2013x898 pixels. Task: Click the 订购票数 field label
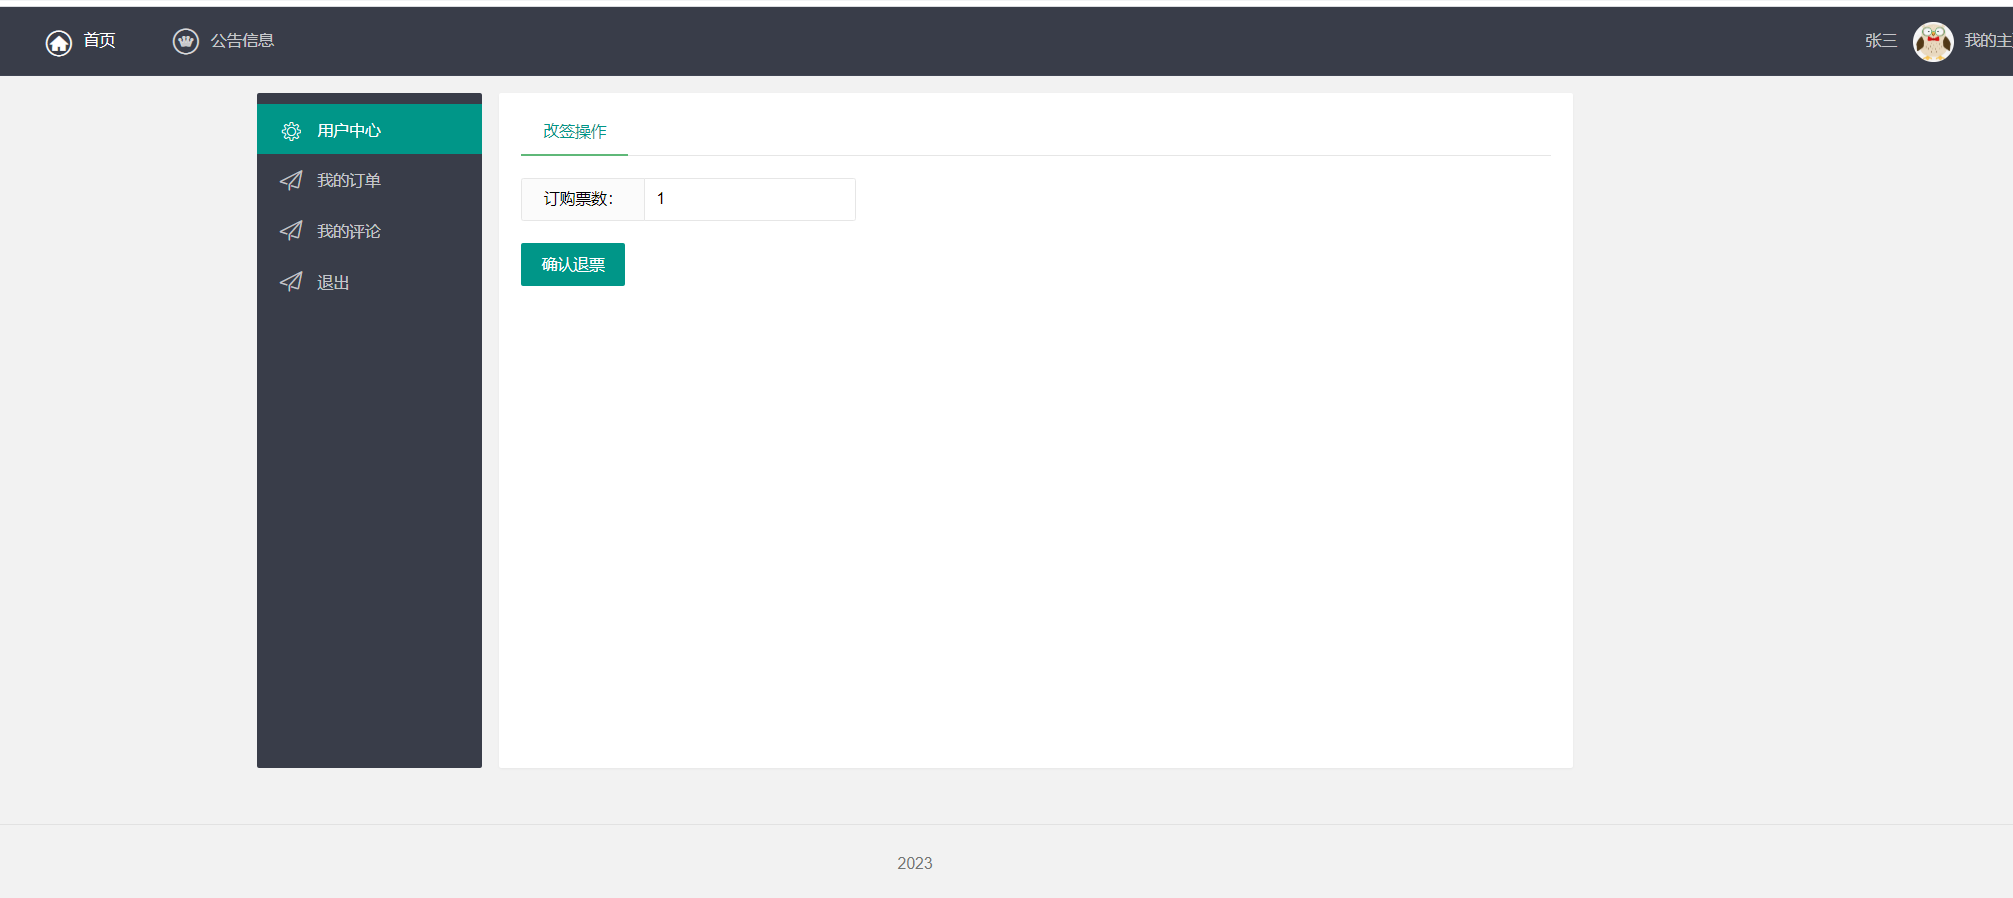coord(579,199)
